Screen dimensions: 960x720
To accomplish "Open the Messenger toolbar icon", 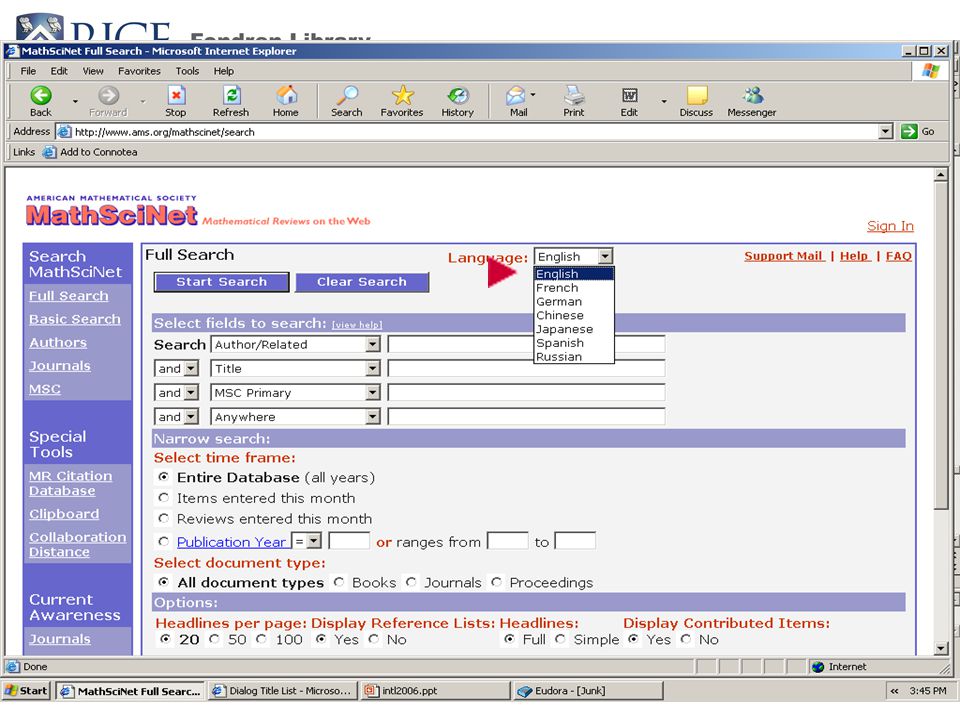I will tap(752, 96).
